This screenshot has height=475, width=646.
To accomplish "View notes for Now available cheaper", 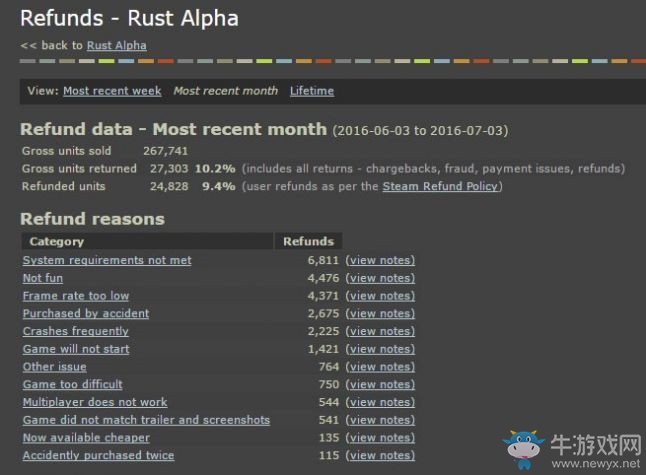I will (x=380, y=438).
